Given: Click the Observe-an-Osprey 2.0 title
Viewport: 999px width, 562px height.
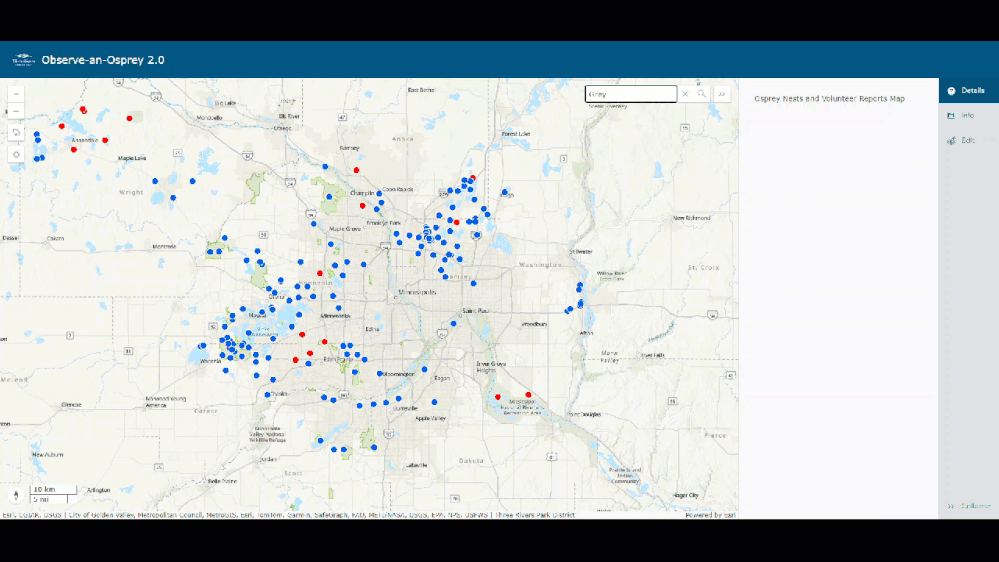Looking at the screenshot, I should [x=103, y=60].
